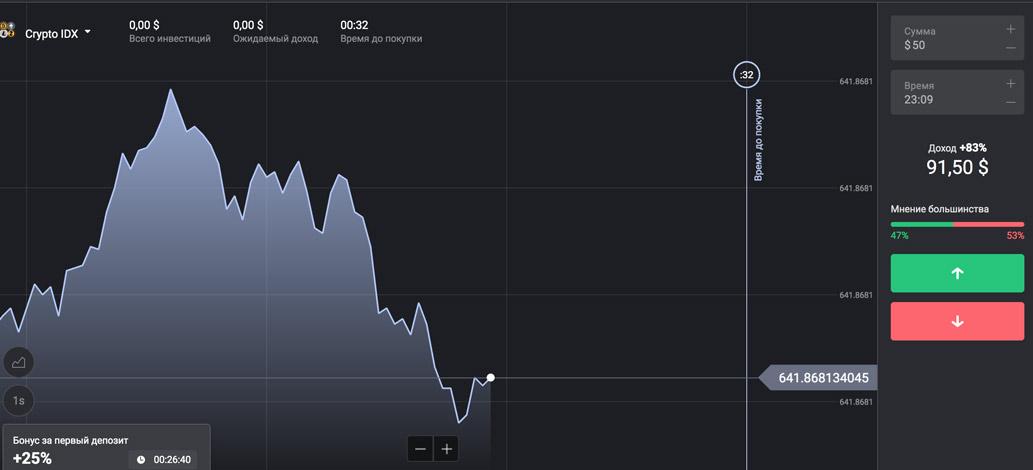
Task: Click the Доход +83% label
Action: pyautogui.click(x=957, y=148)
